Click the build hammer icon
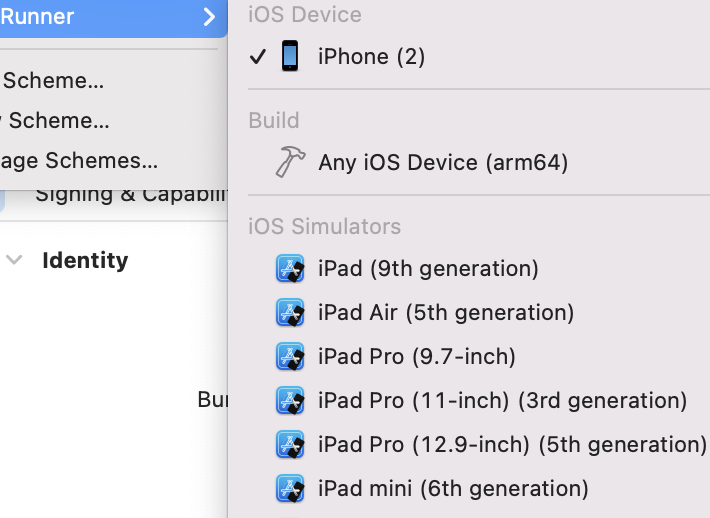This screenshot has width=710, height=518. pos(290,162)
